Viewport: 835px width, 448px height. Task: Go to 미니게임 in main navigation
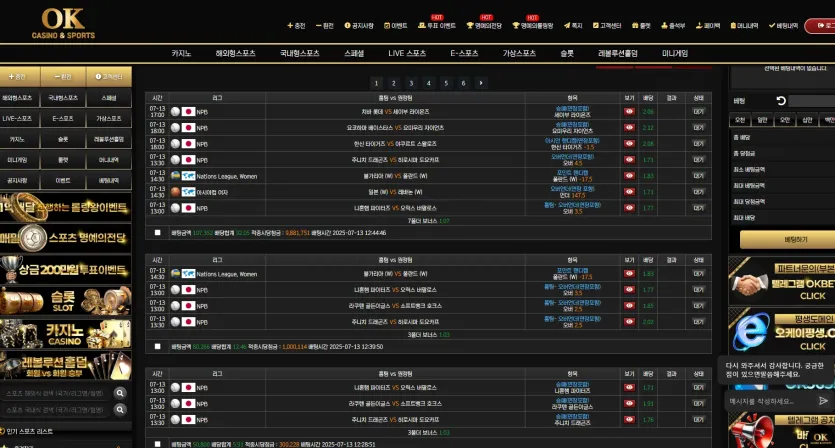click(675, 53)
